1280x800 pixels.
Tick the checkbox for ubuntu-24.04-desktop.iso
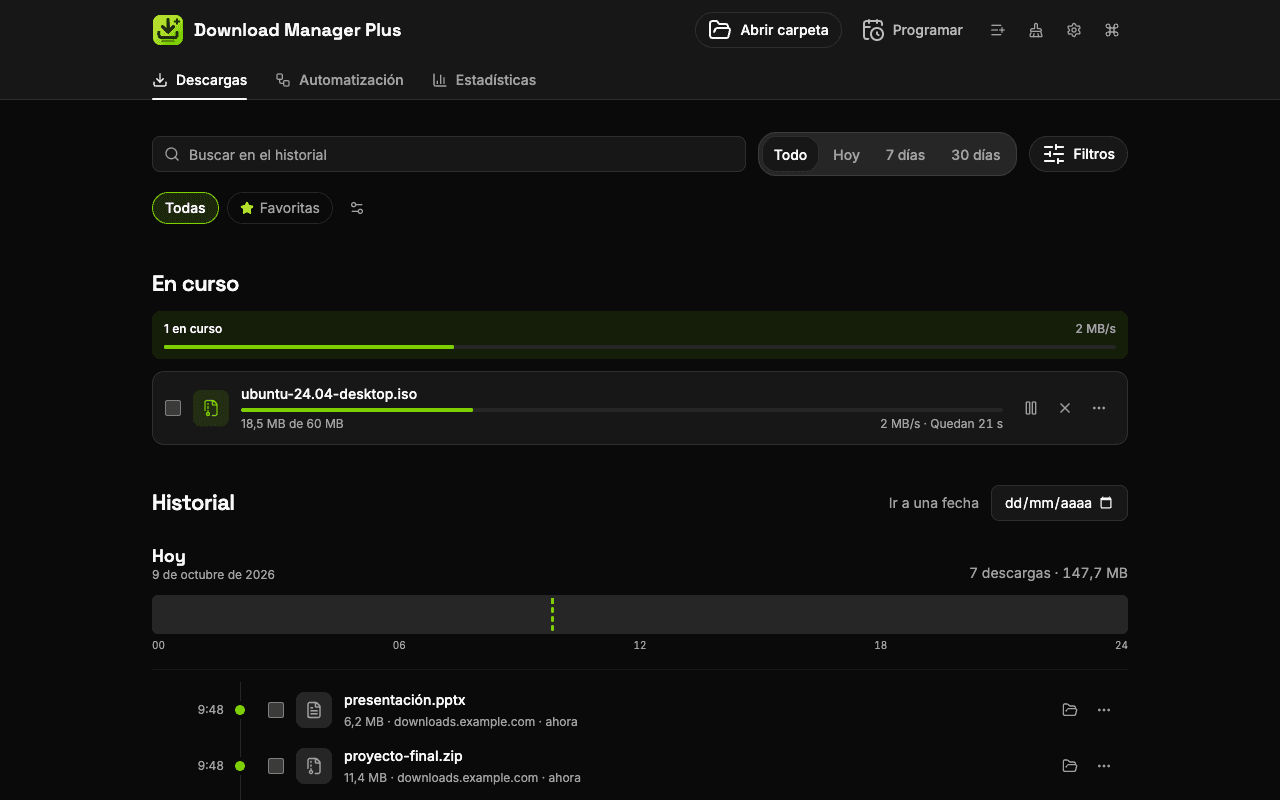click(173, 408)
